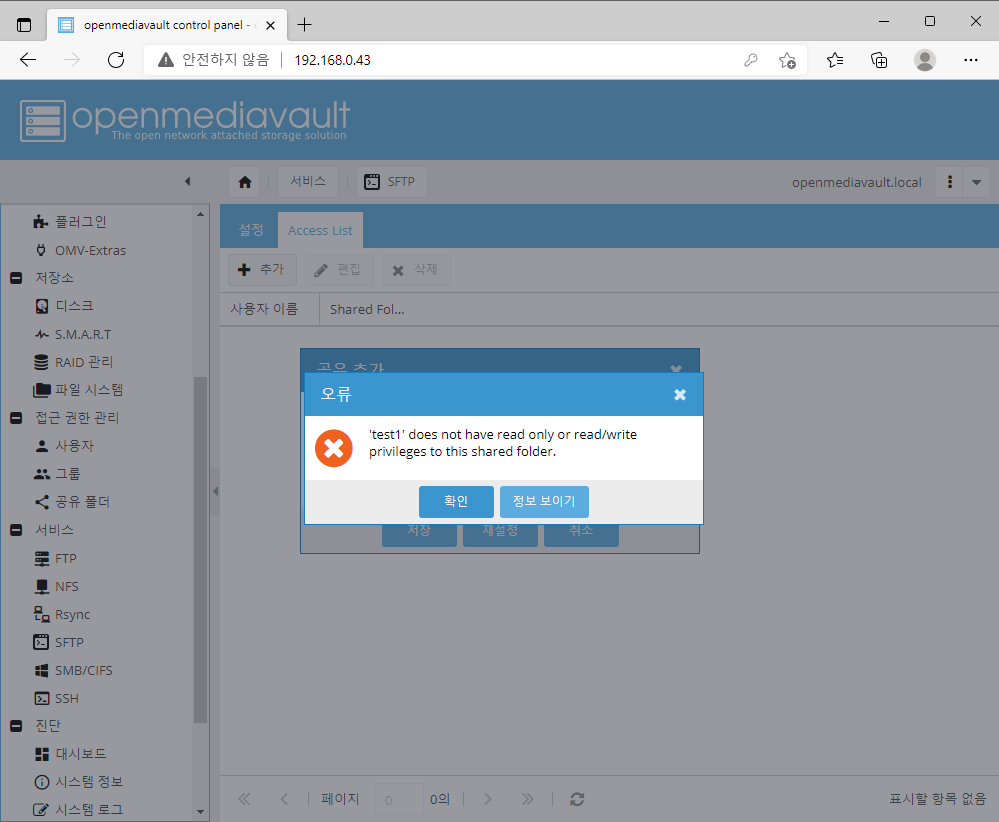Sort by 사용자 이름 column header
Screen dimensions: 999x822
point(270,309)
